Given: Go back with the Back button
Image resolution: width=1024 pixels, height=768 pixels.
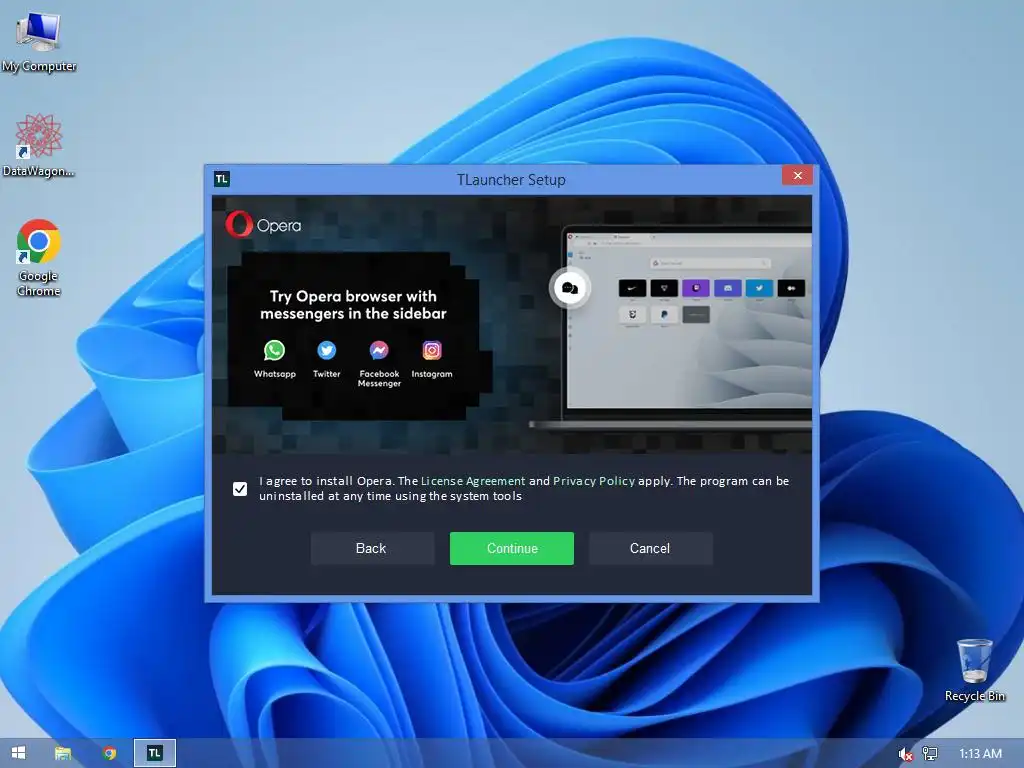Looking at the screenshot, I should tap(372, 549).
